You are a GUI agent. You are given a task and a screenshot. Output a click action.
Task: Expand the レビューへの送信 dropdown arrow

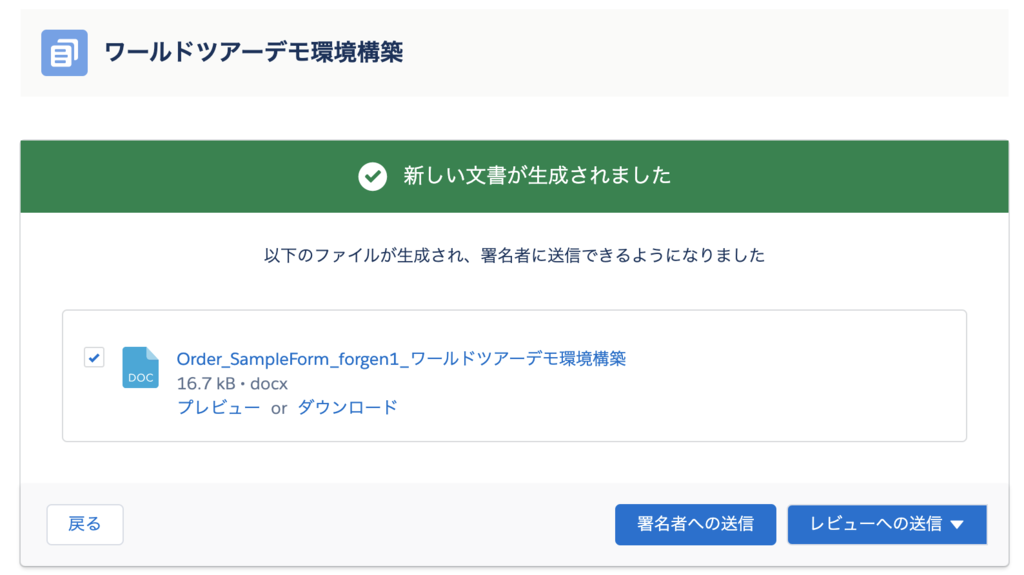(957, 525)
